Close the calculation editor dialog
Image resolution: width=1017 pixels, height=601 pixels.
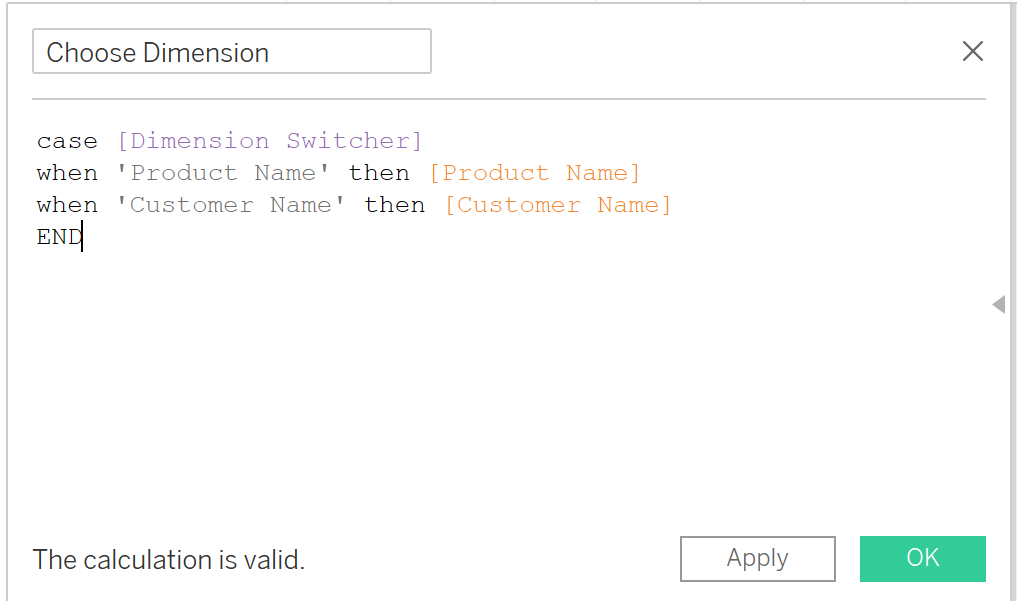972,52
